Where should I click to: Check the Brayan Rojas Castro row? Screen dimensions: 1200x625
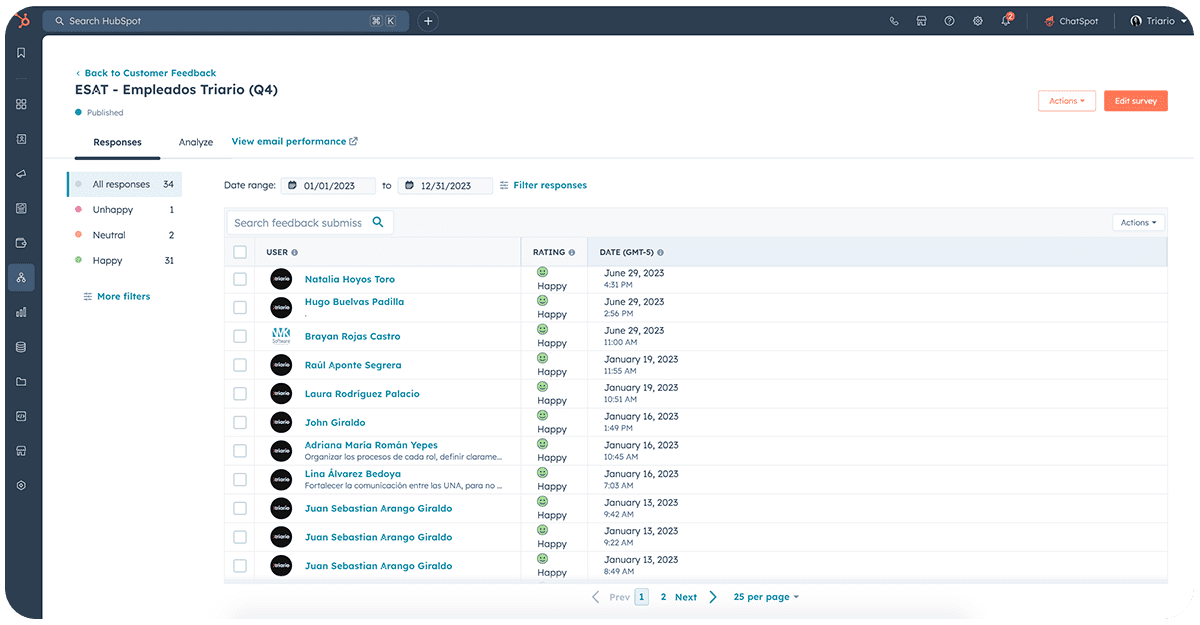[x=240, y=336]
